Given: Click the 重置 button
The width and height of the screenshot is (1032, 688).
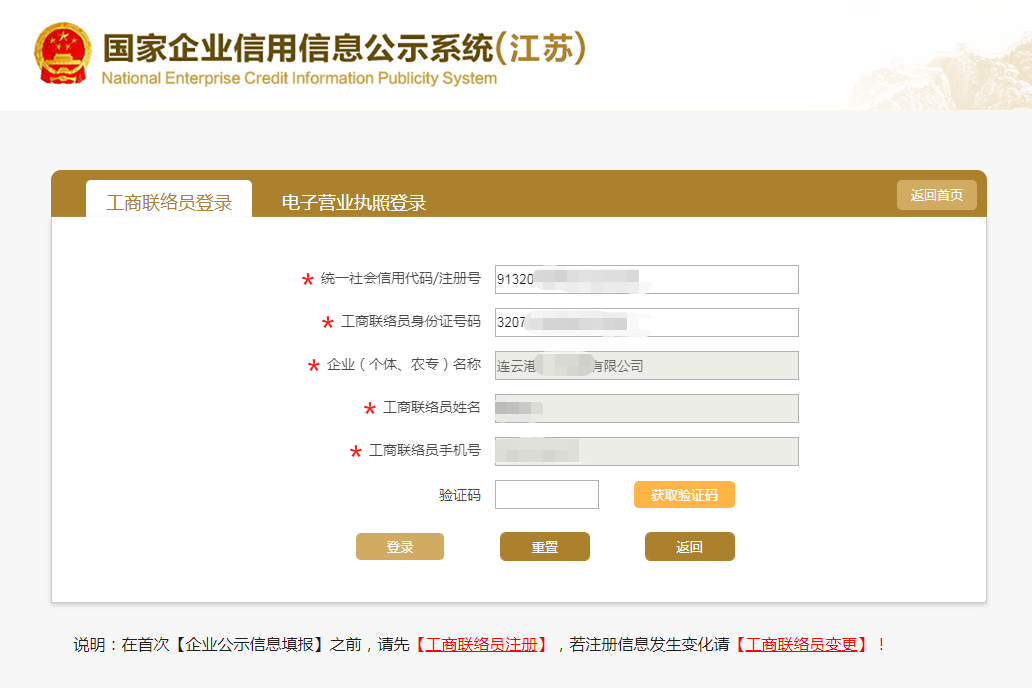Looking at the screenshot, I should point(545,546).
